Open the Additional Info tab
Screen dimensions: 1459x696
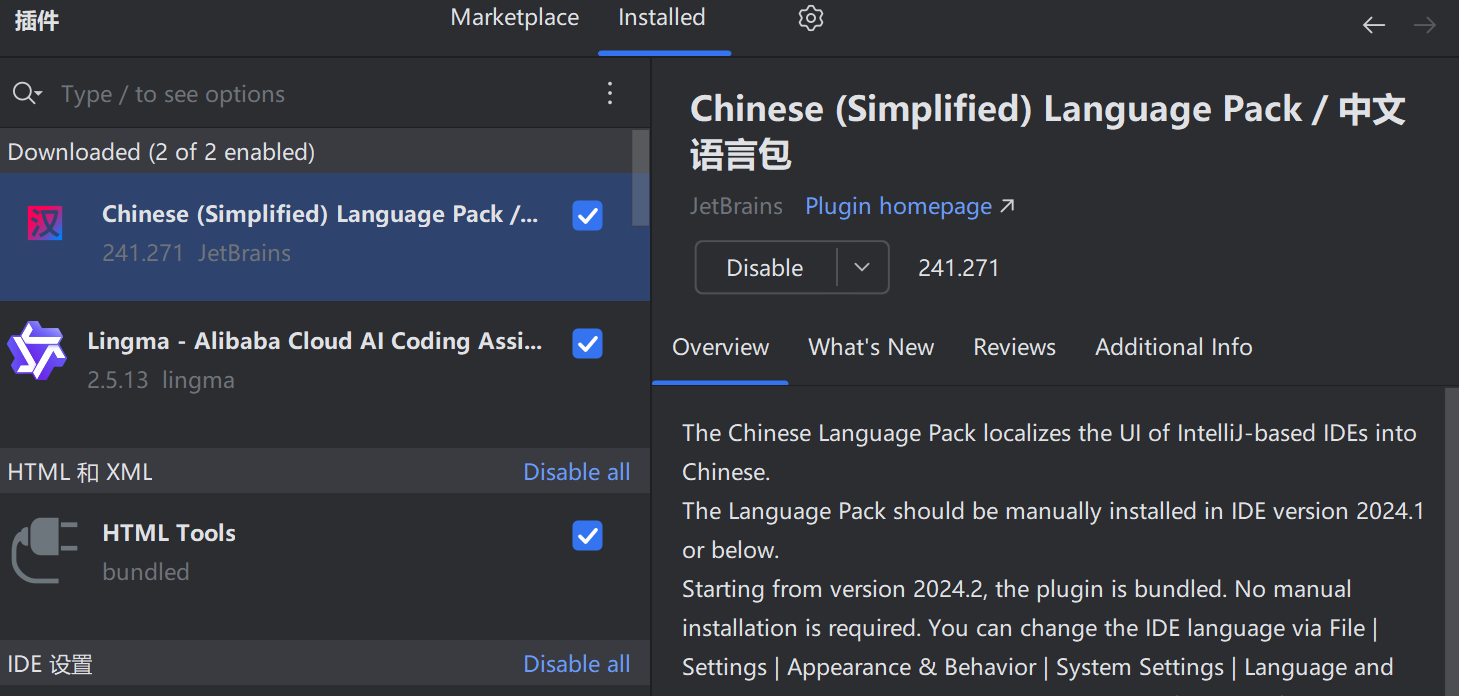pos(1174,347)
